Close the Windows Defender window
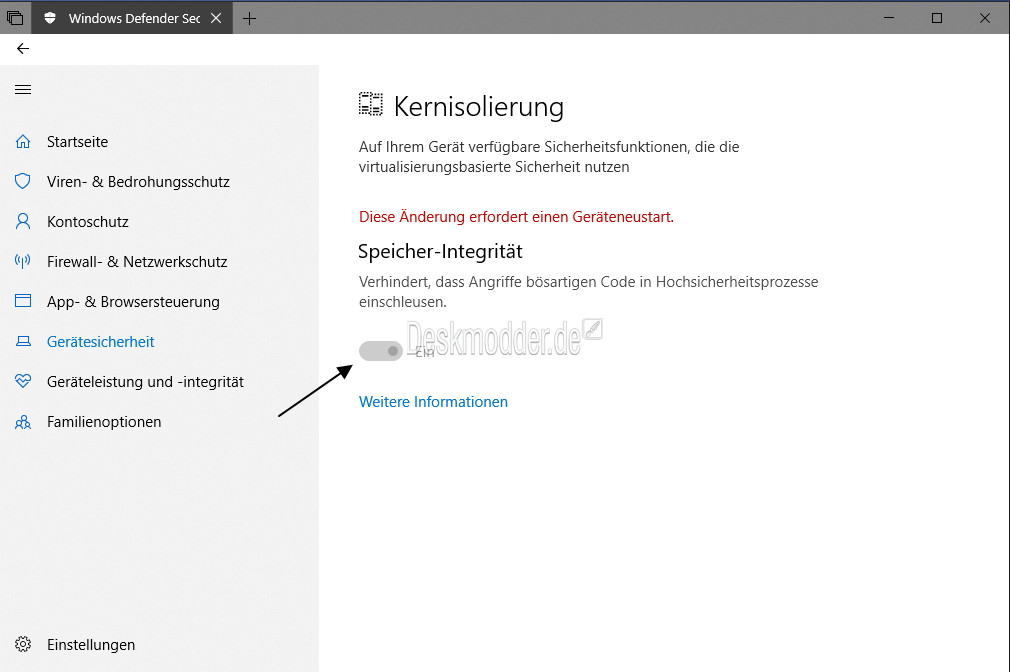 point(985,18)
